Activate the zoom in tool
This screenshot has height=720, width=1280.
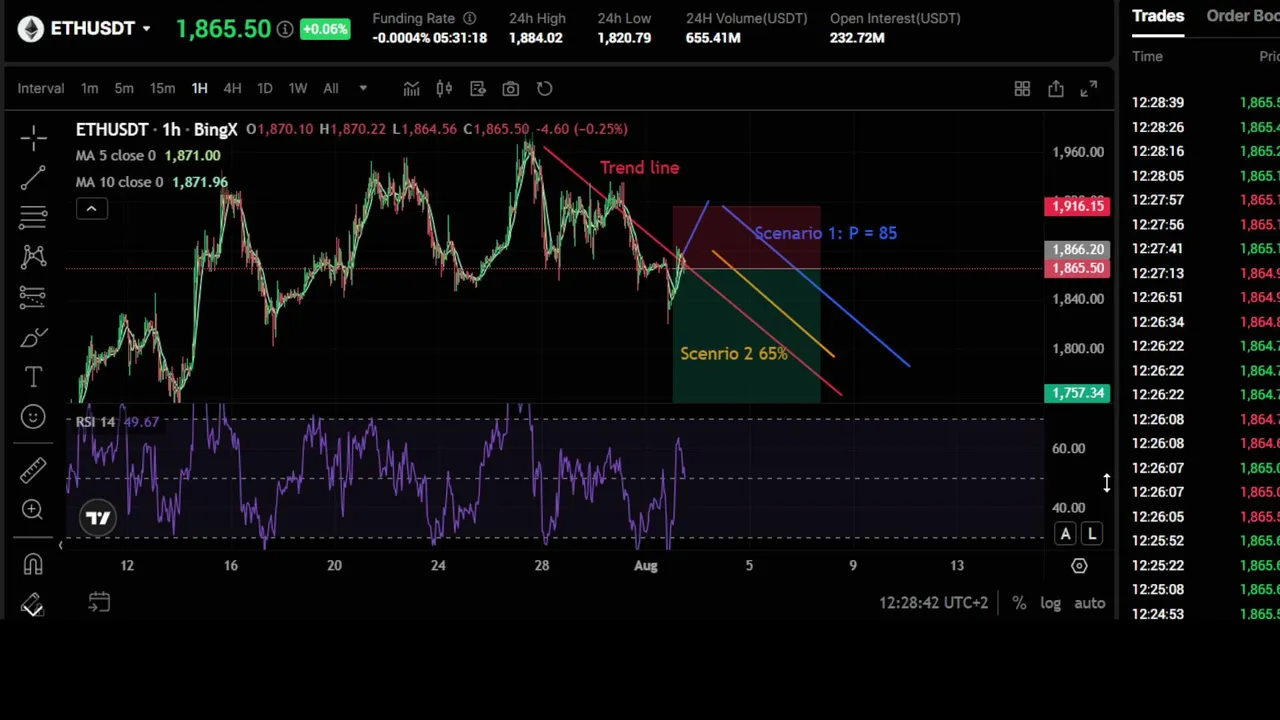click(33, 510)
